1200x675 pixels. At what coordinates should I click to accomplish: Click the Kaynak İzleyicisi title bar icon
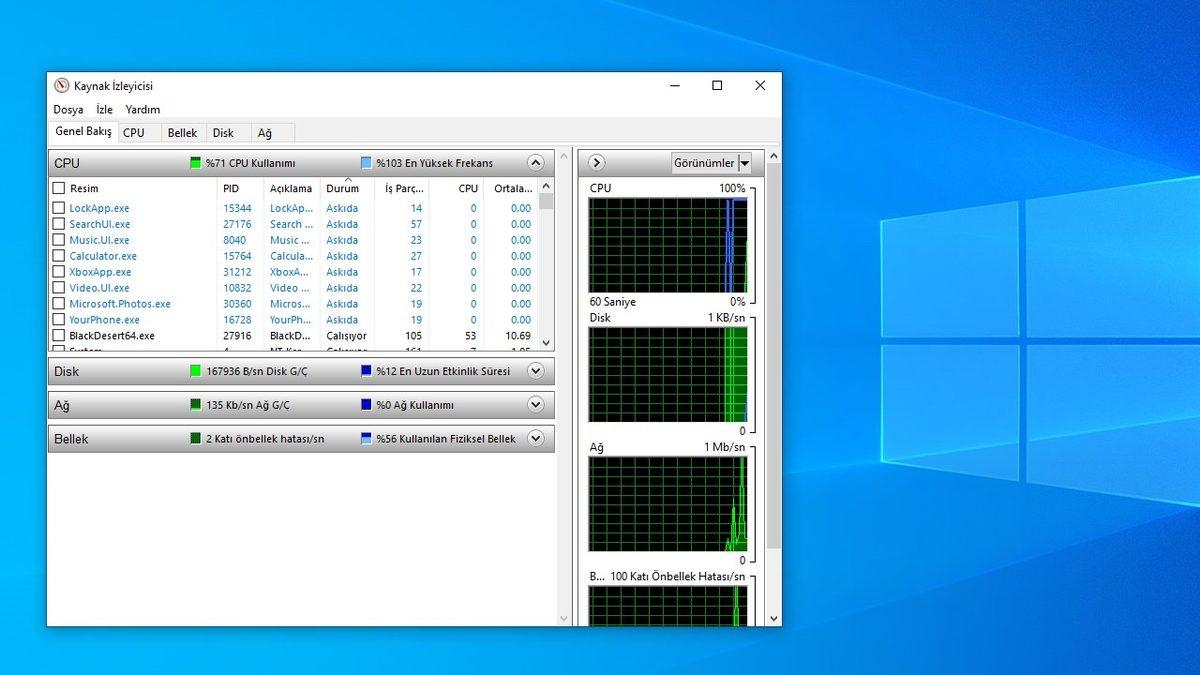tap(63, 86)
